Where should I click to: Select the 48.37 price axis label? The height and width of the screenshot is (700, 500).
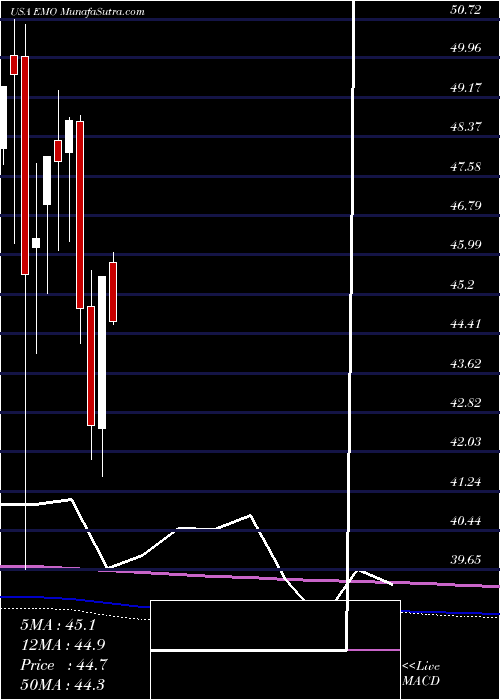tap(466, 127)
